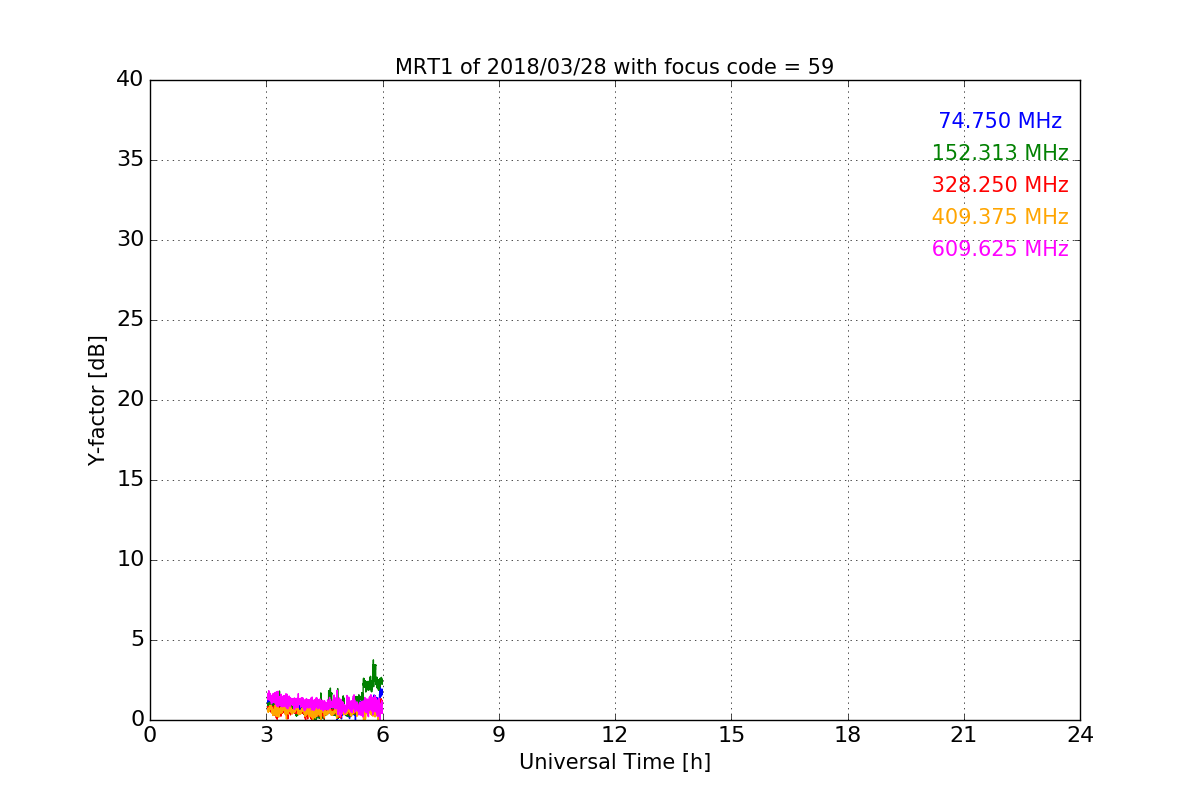Select the 328.250 MHz legend label
This screenshot has height=800, width=1200.
pos(1000,185)
